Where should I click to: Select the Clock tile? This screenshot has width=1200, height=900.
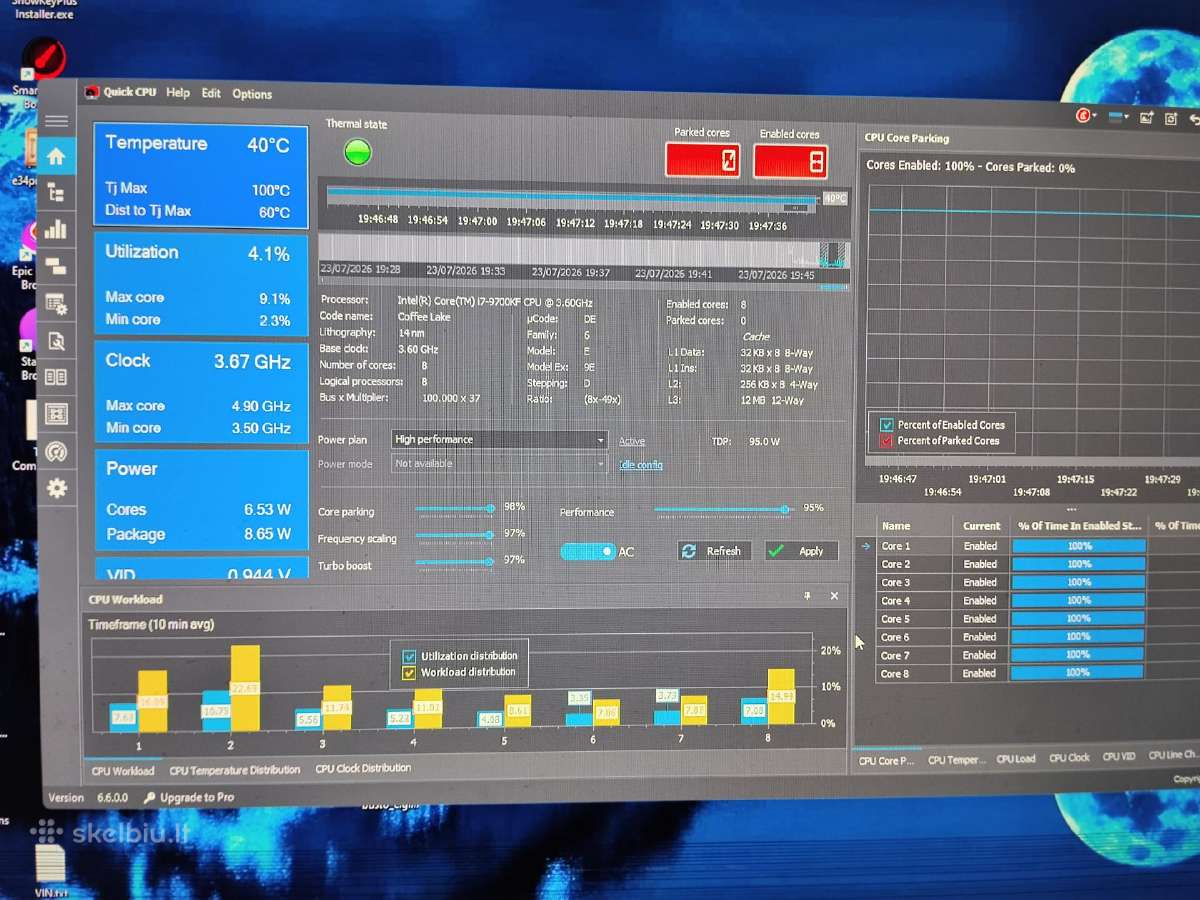pos(201,392)
